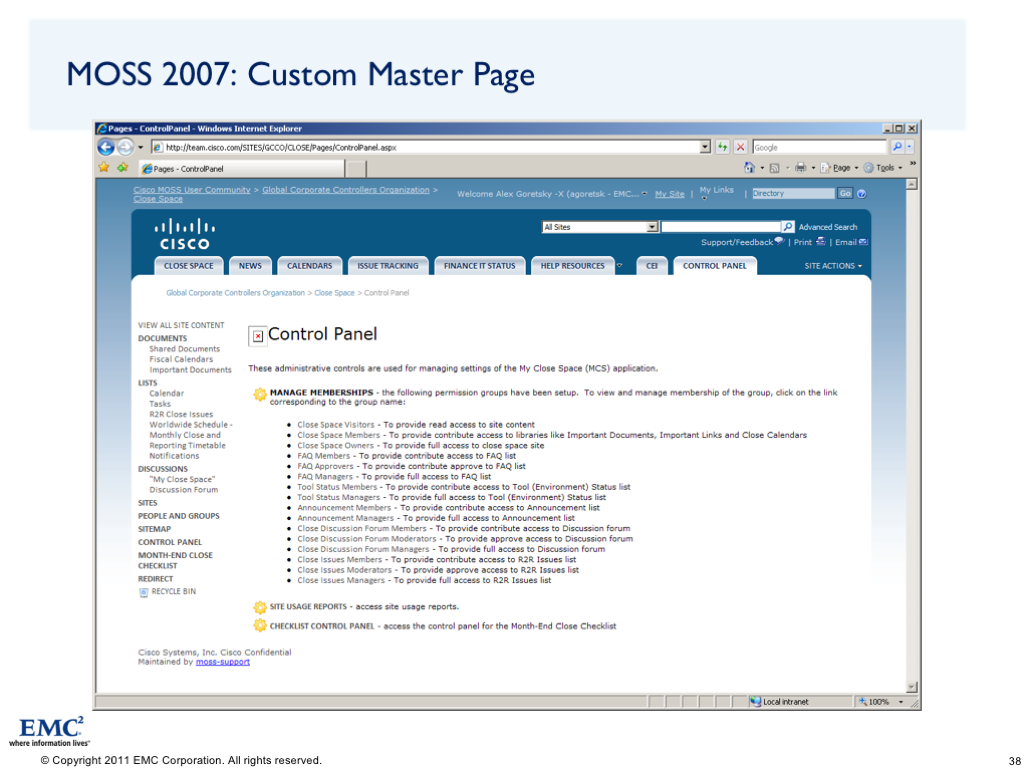
Task: Open the Tools menu dropdown
Action: [883, 168]
